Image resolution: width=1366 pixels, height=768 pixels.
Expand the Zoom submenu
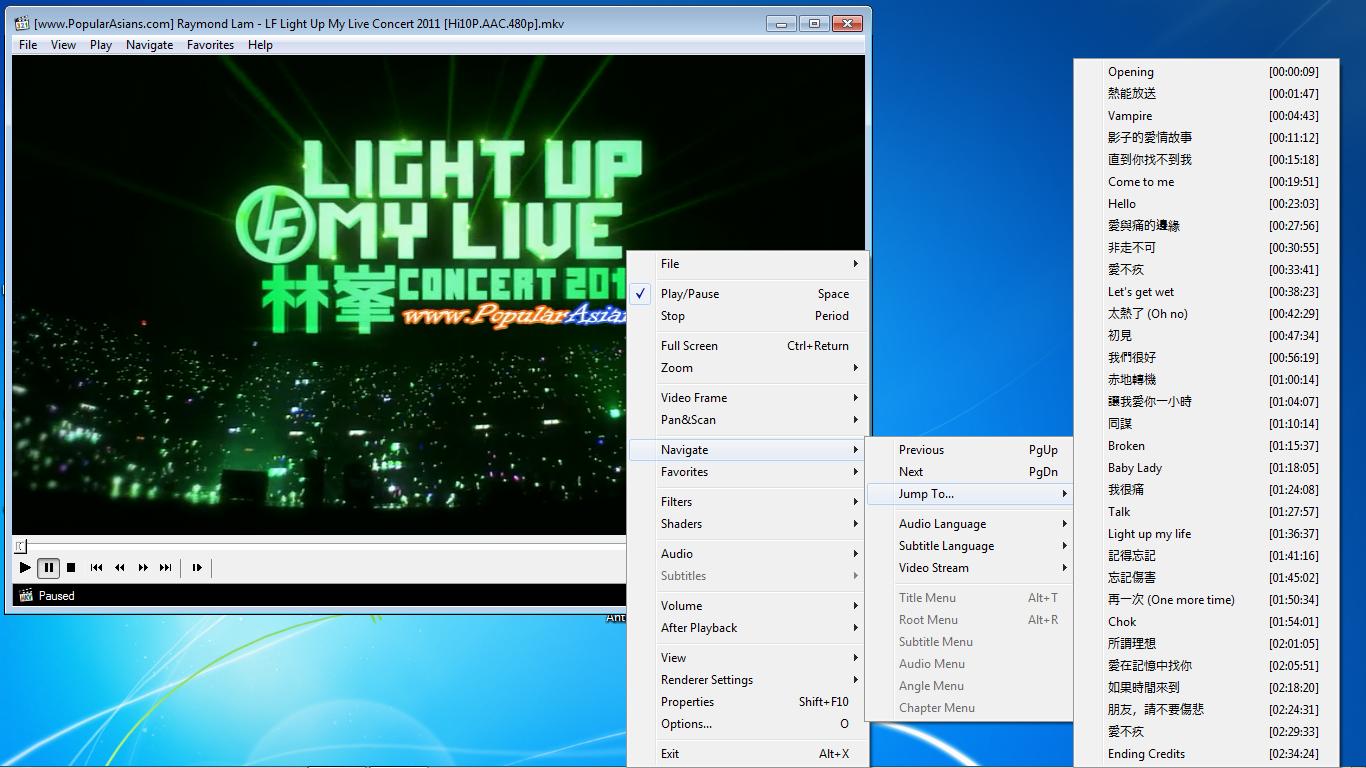tap(747, 368)
